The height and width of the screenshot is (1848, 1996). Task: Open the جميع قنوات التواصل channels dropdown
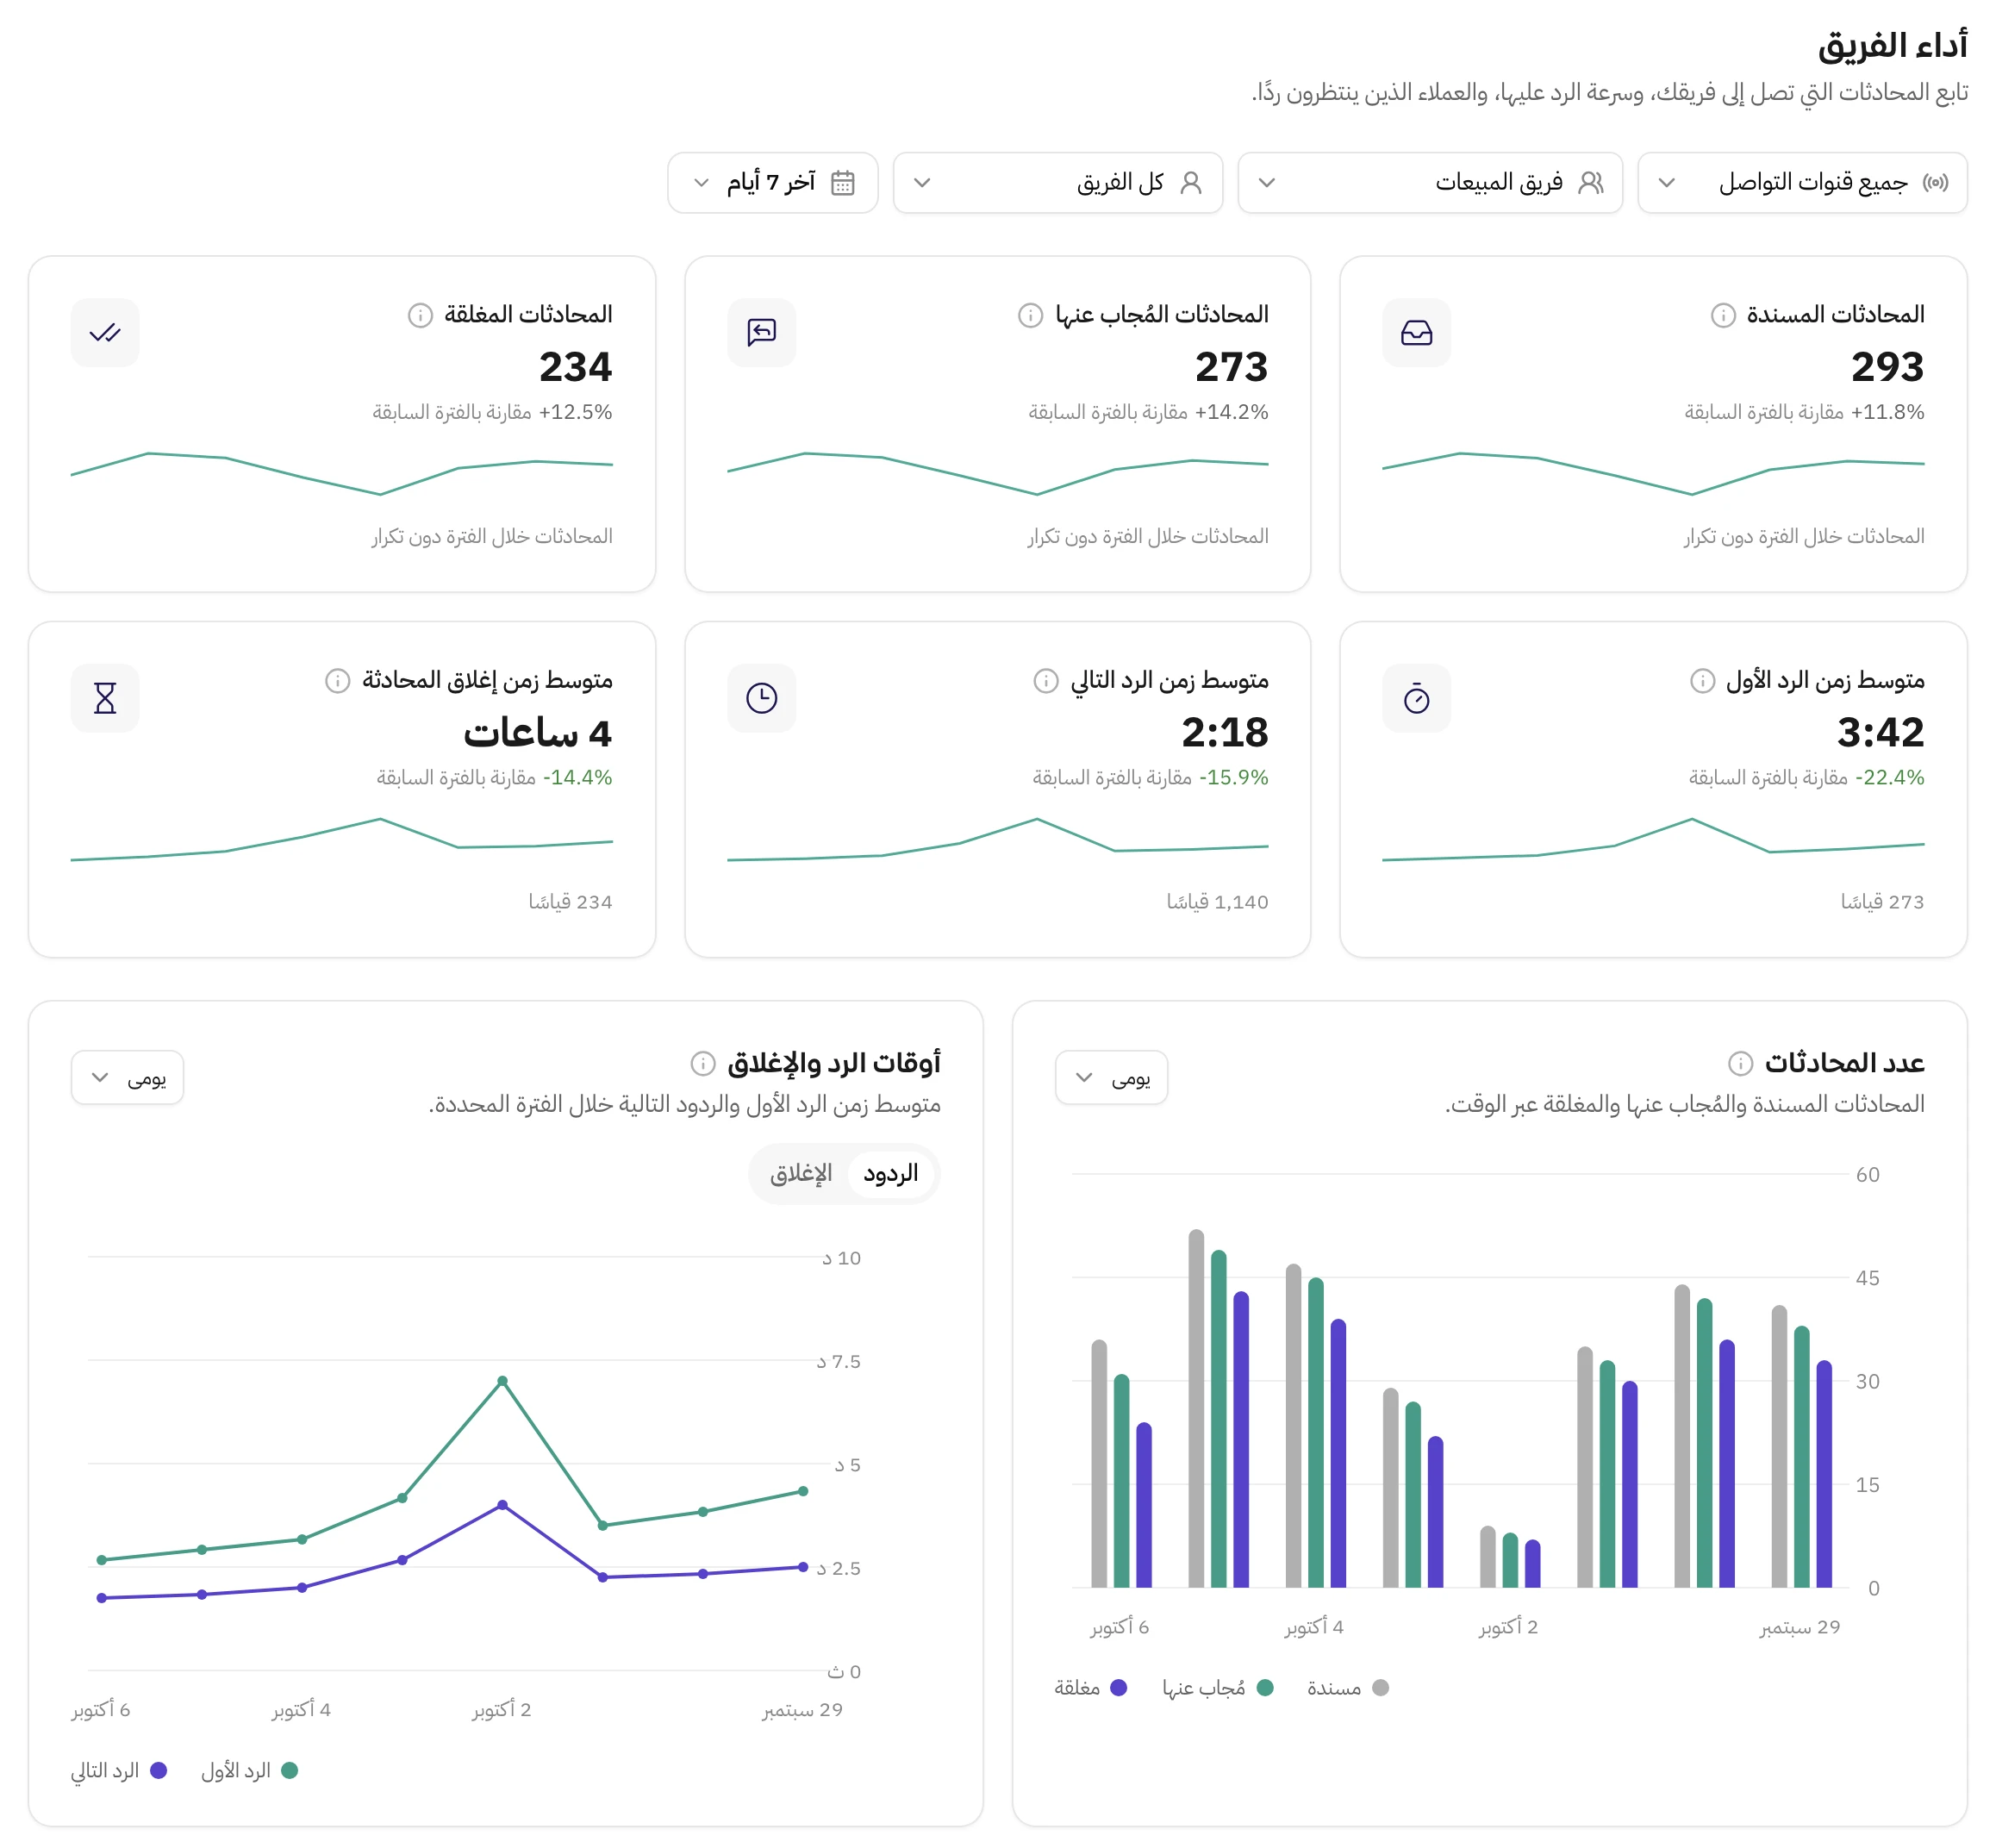(x=1802, y=183)
